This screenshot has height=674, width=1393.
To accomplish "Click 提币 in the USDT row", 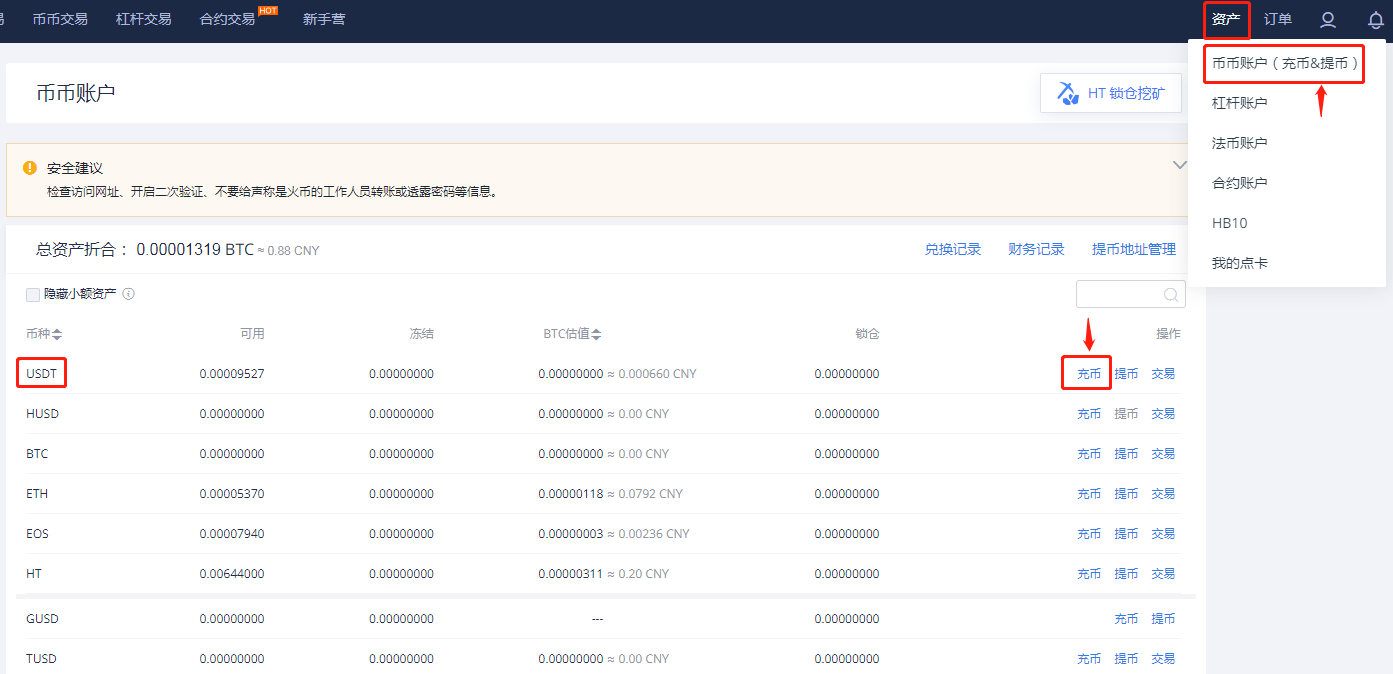I will [x=1126, y=374].
